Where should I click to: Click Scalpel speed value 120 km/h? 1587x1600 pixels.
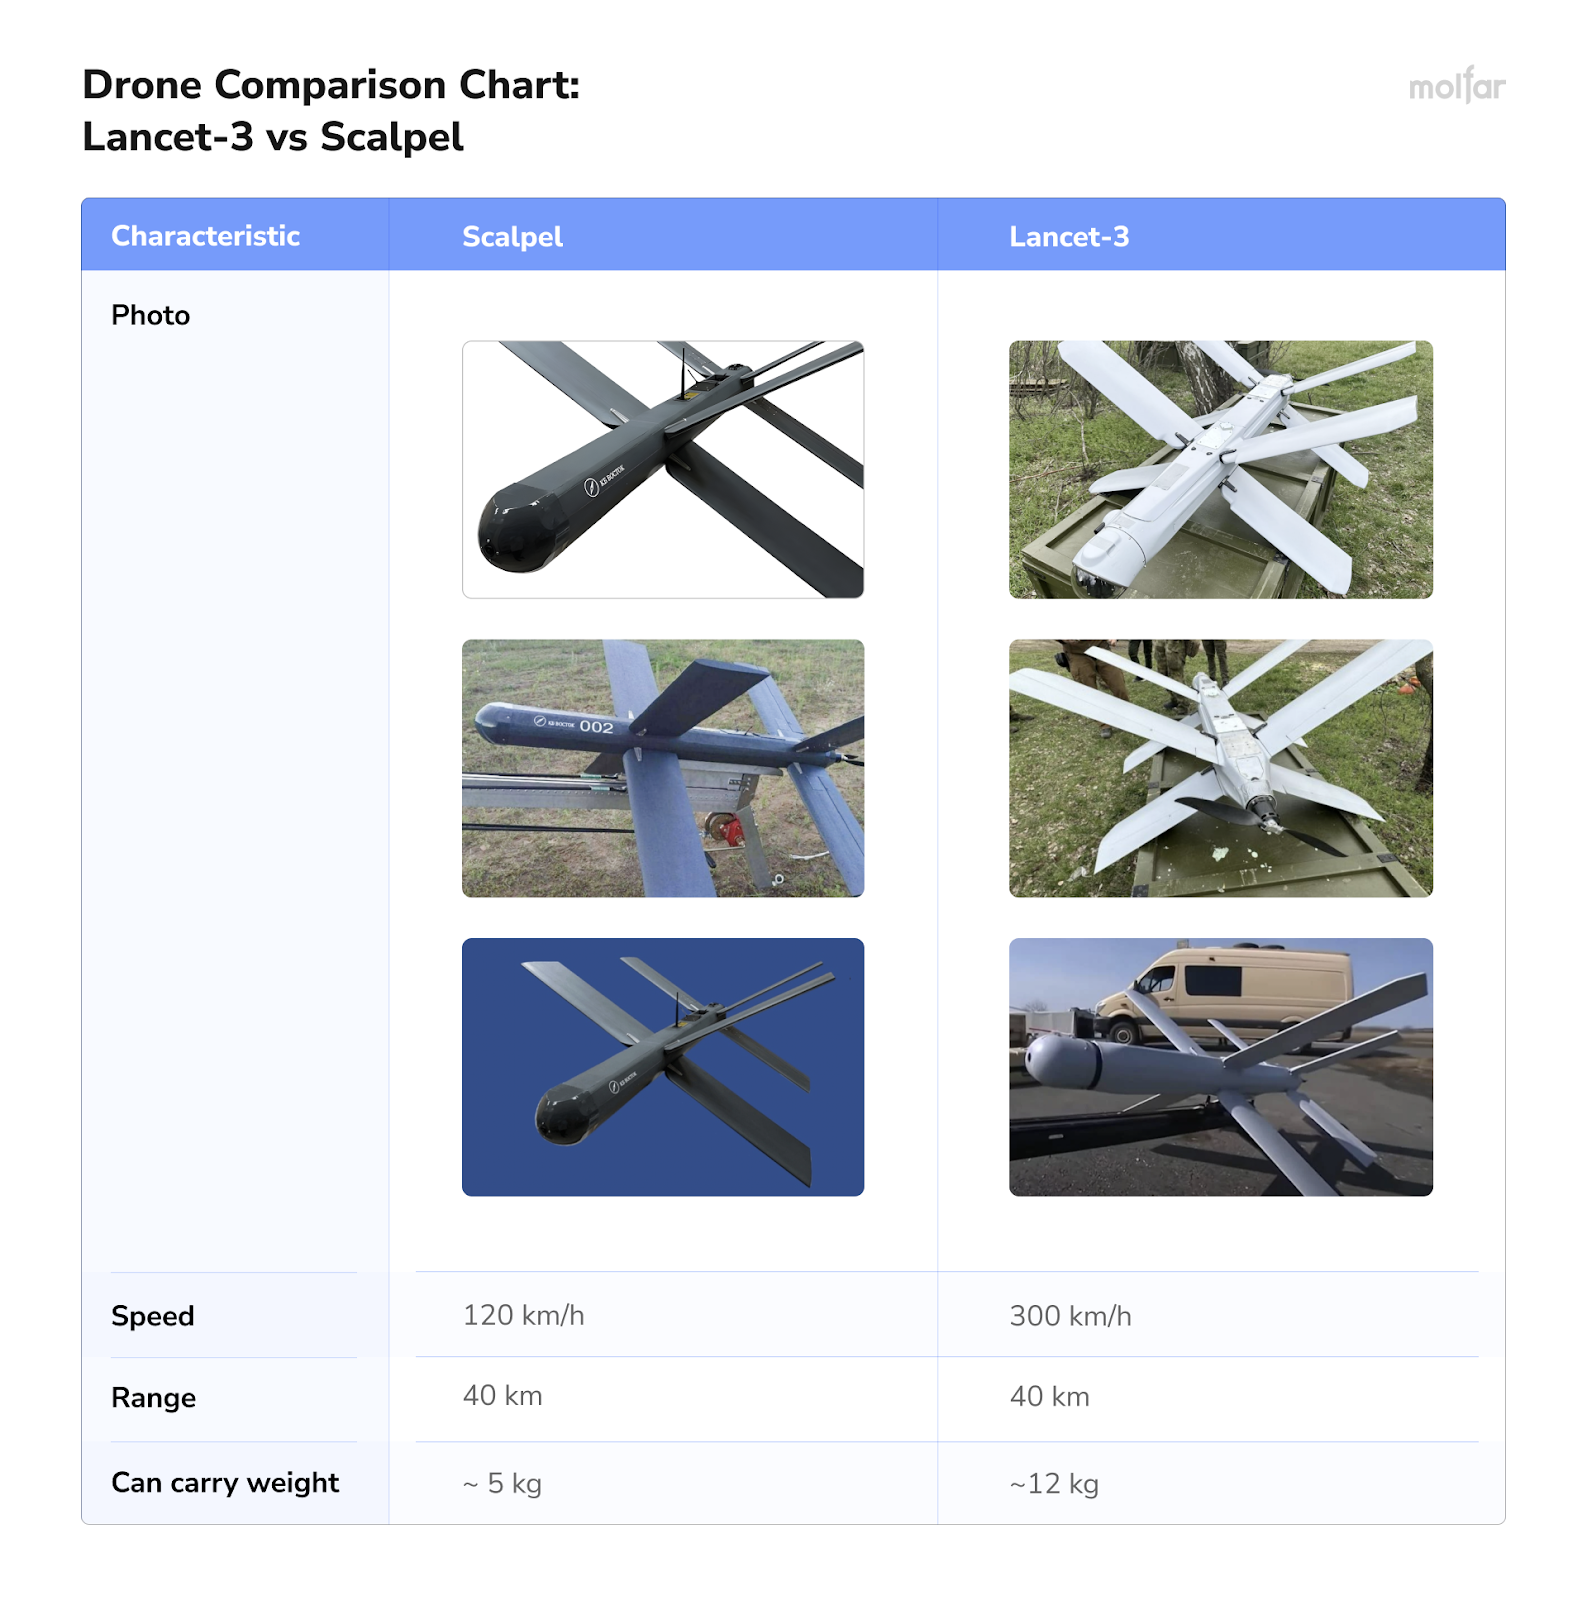tap(523, 1315)
